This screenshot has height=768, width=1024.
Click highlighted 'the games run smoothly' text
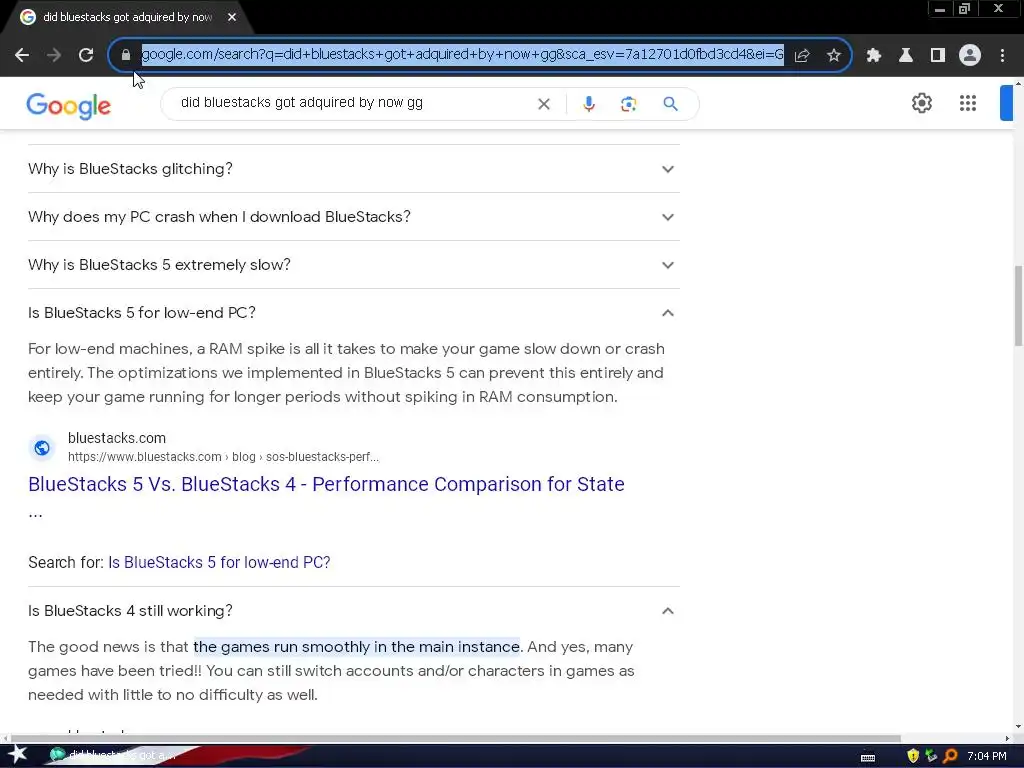click(x=357, y=647)
